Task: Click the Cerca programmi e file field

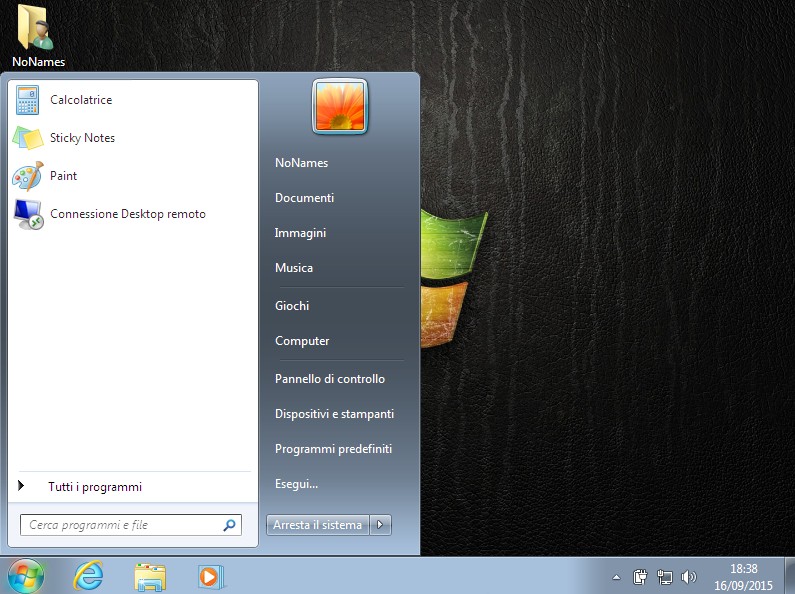Action: 131,525
